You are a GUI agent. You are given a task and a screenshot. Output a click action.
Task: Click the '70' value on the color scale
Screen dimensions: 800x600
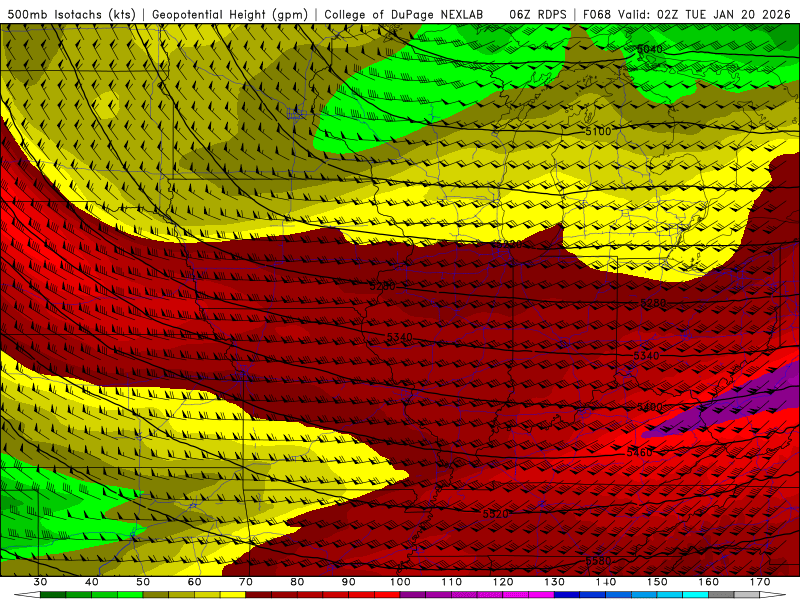click(246, 582)
